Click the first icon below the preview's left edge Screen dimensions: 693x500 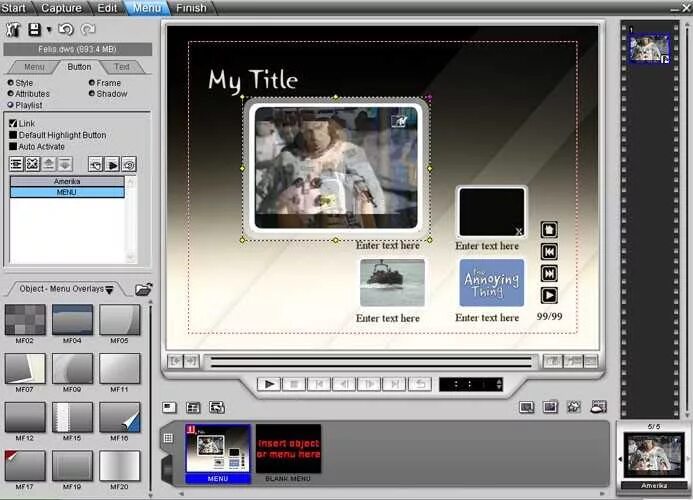tap(169, 407)
